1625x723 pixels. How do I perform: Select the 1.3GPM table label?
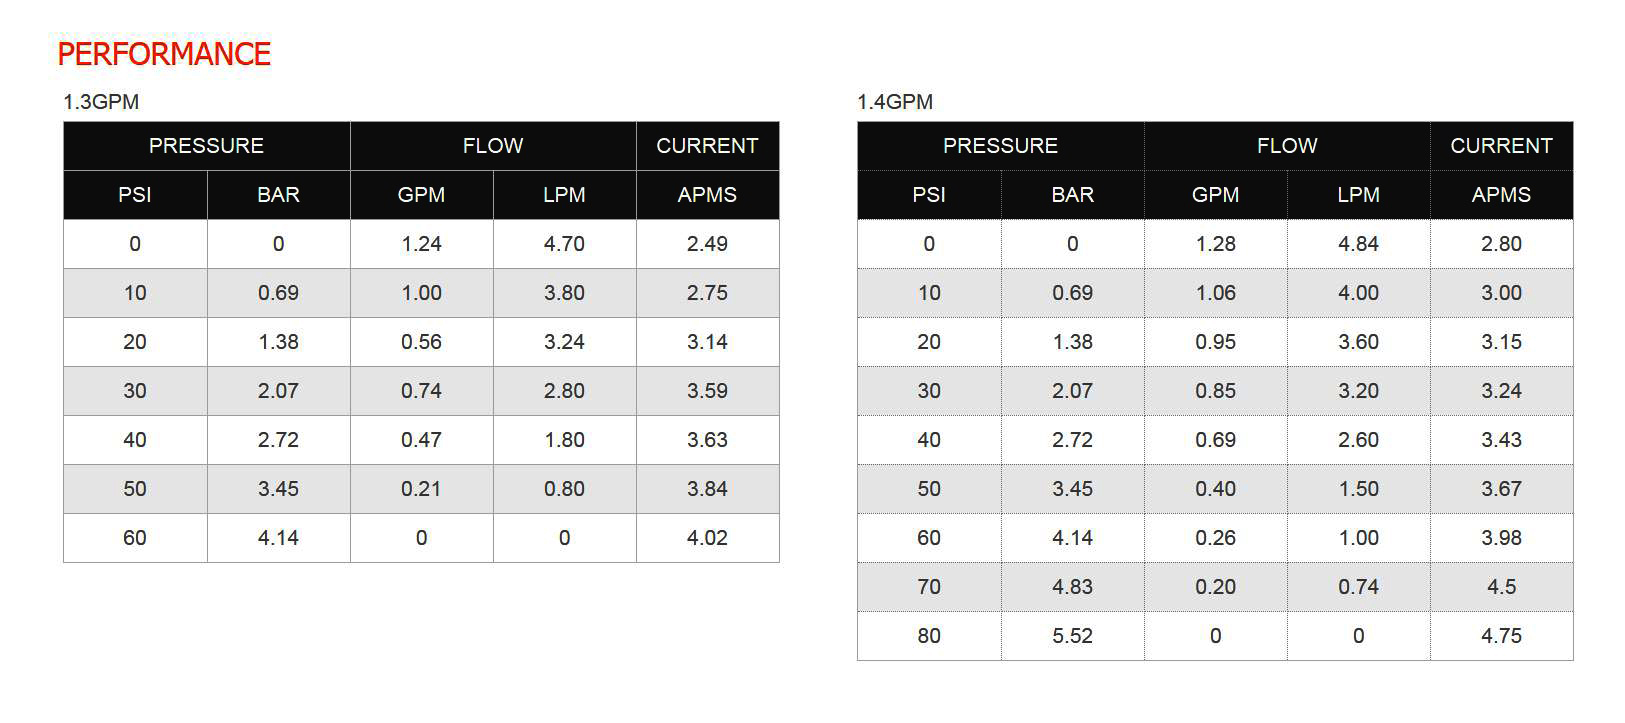[101, 102]
